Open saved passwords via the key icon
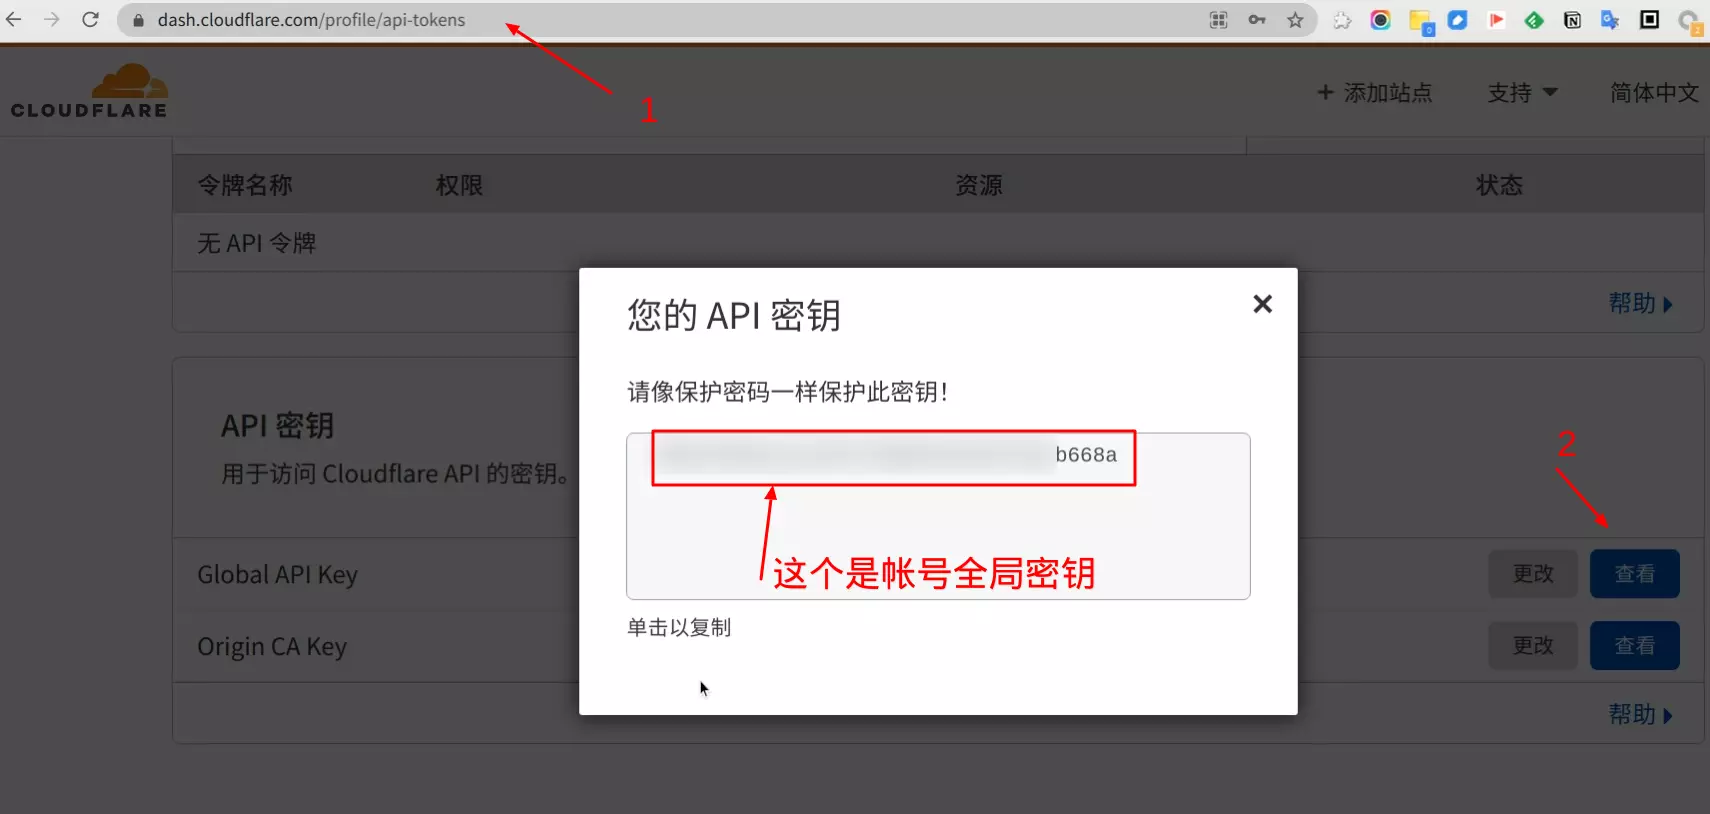Screen dimensions: 1710x814 coord(1257,20)
